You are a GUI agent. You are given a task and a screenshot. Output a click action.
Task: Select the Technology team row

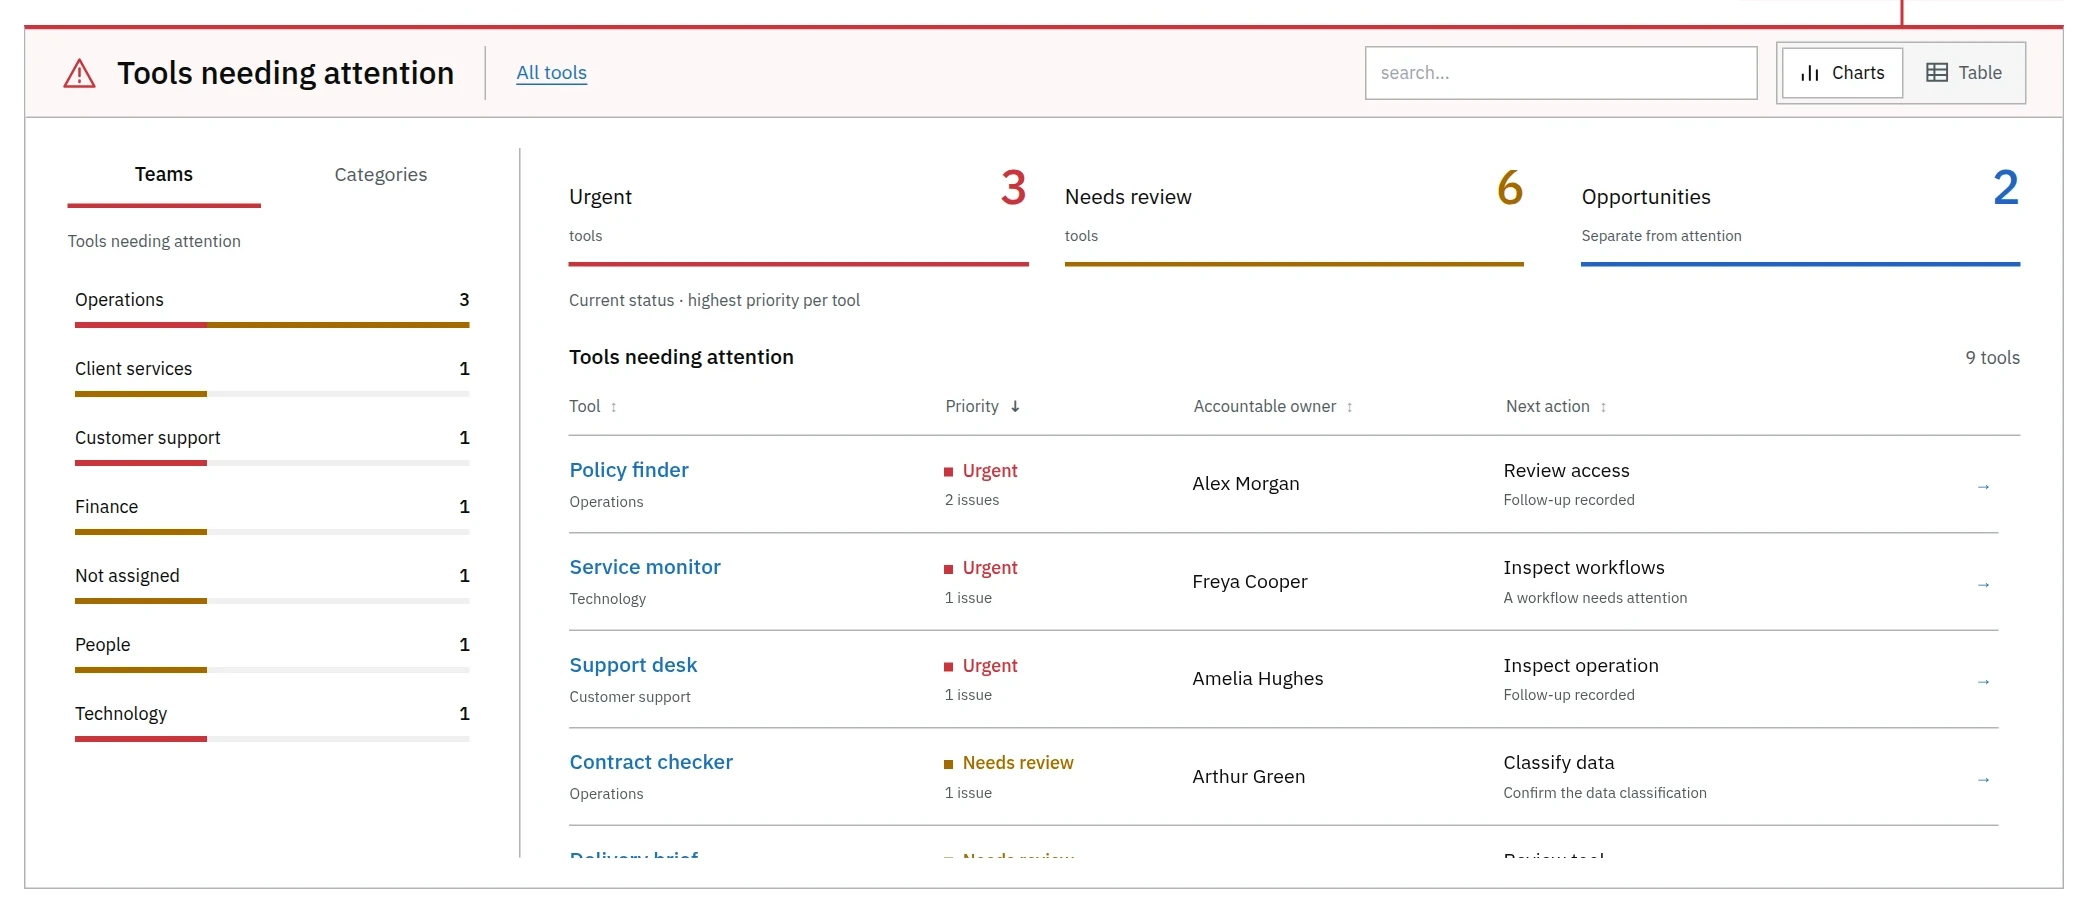coord(272,722)
